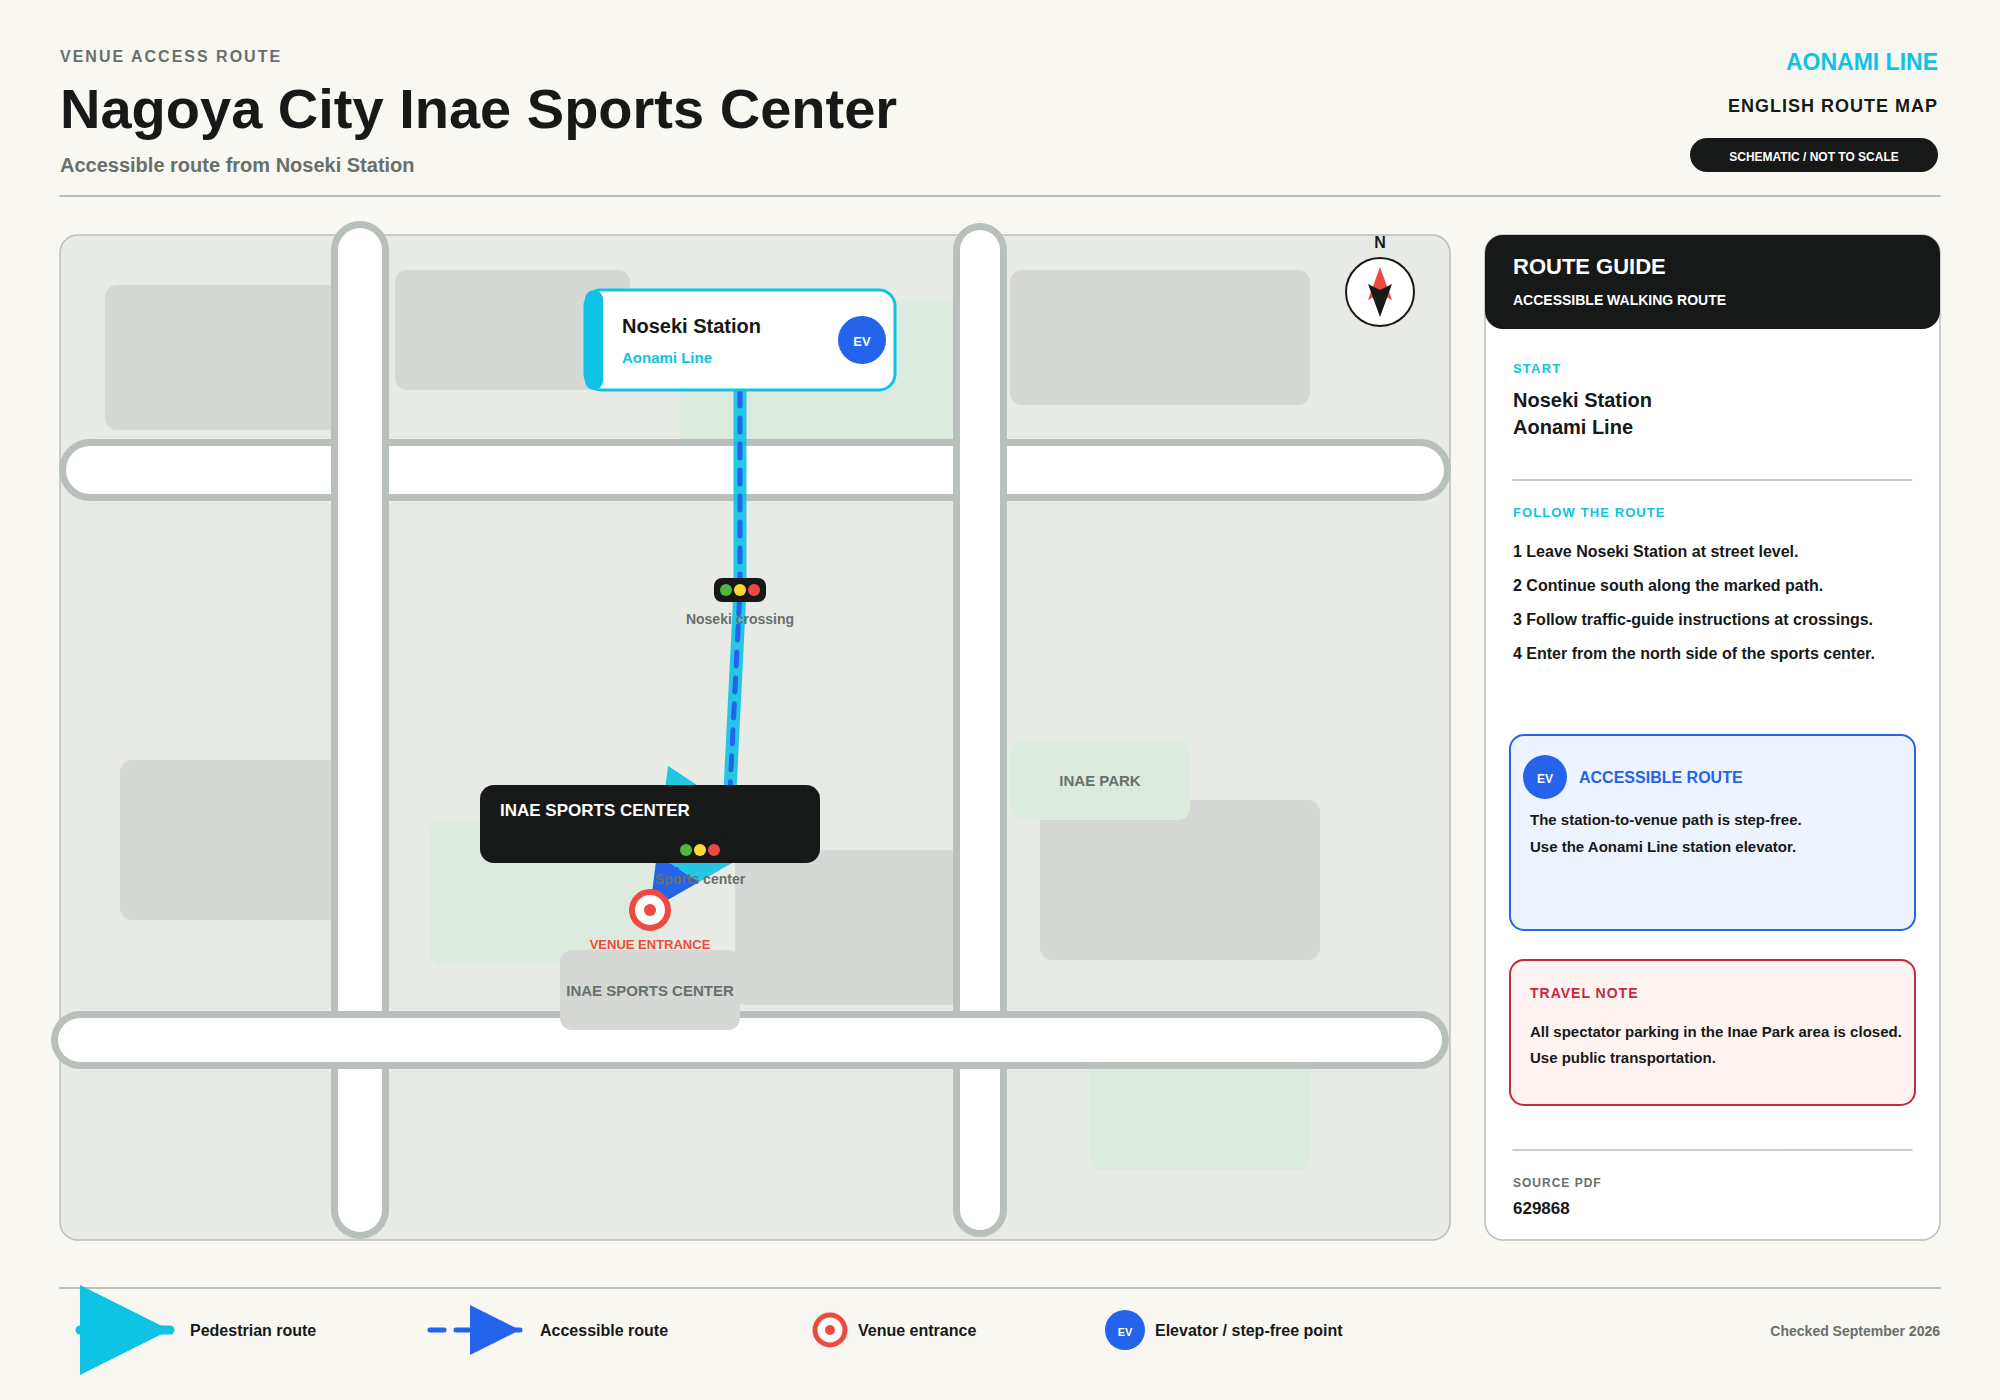Click the TRAVEL NOTE heading
The width and height of the screenshot is (2000, 1400).
tap(1583, 993)
